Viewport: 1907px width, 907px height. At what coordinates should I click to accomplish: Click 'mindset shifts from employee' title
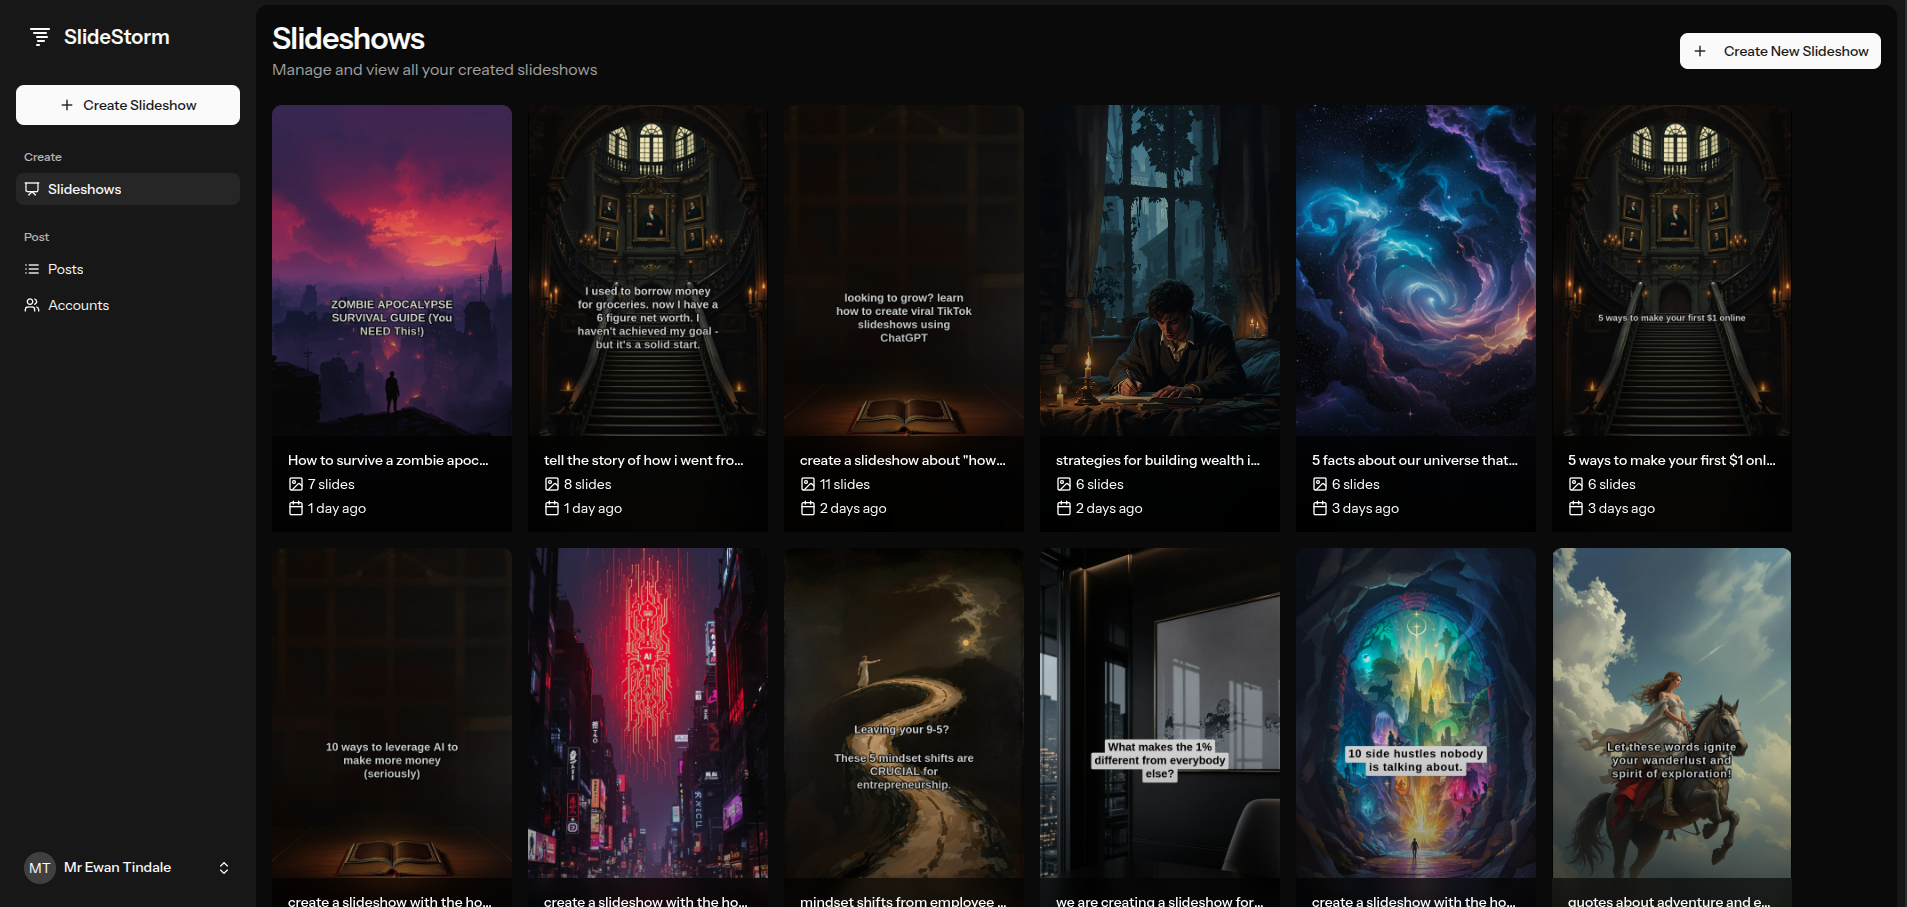coord(903,900)
